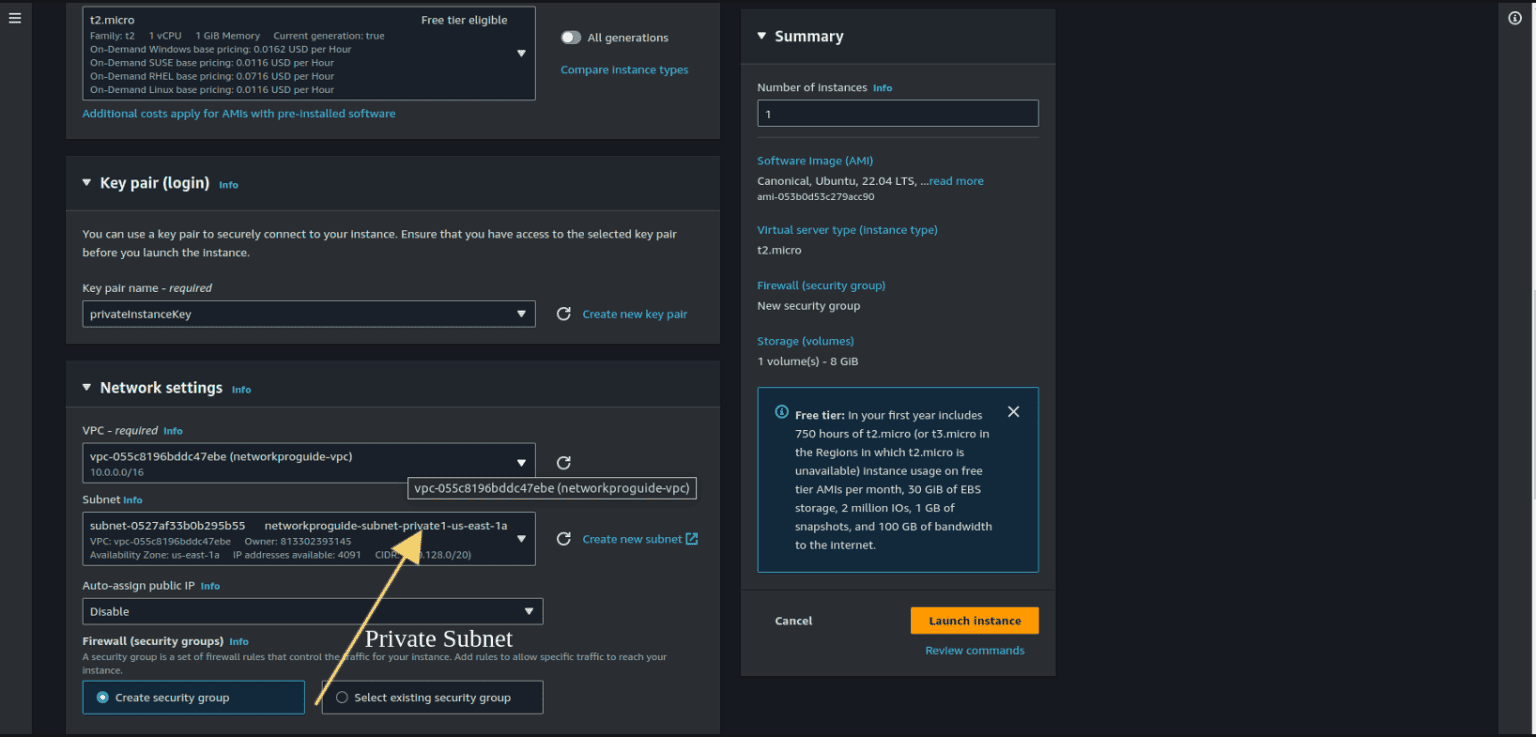The height and width of the screenshot is (737, 1536).
Task: Refresh the subnet list
Action: coord(563,538)
